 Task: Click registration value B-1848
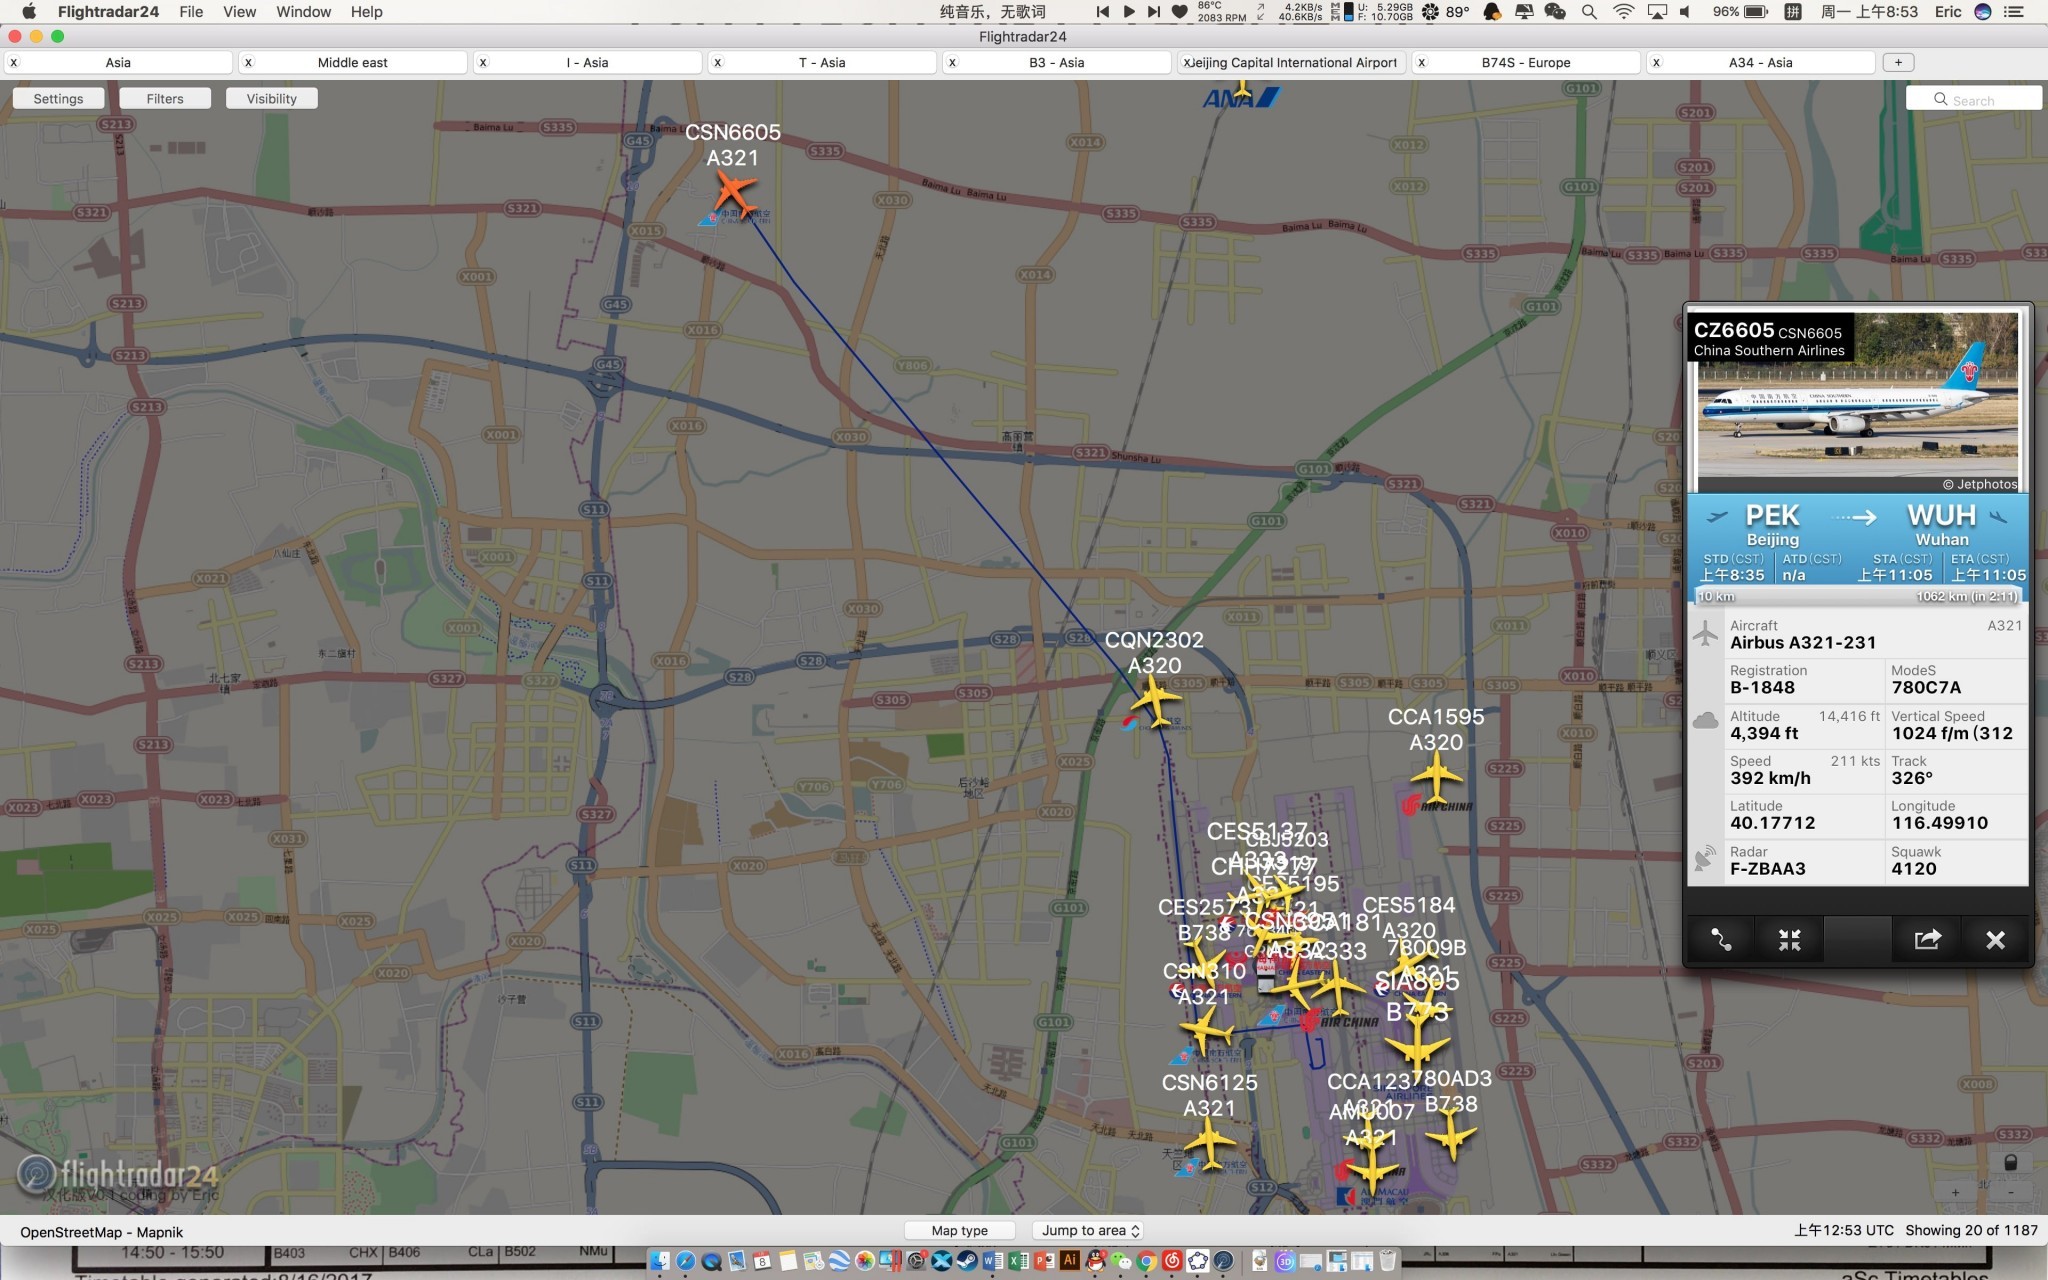[1762, 688]
